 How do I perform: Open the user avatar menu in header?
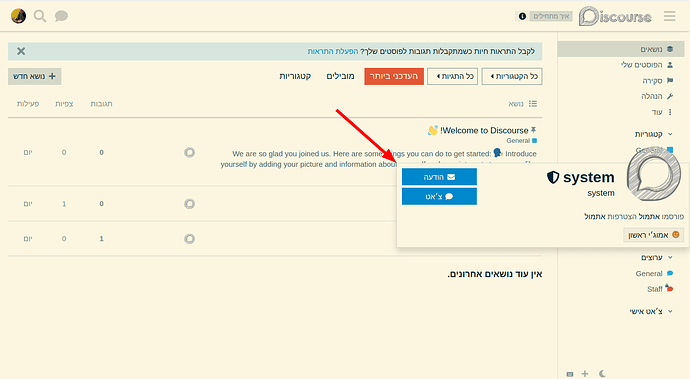click(18, 16)
